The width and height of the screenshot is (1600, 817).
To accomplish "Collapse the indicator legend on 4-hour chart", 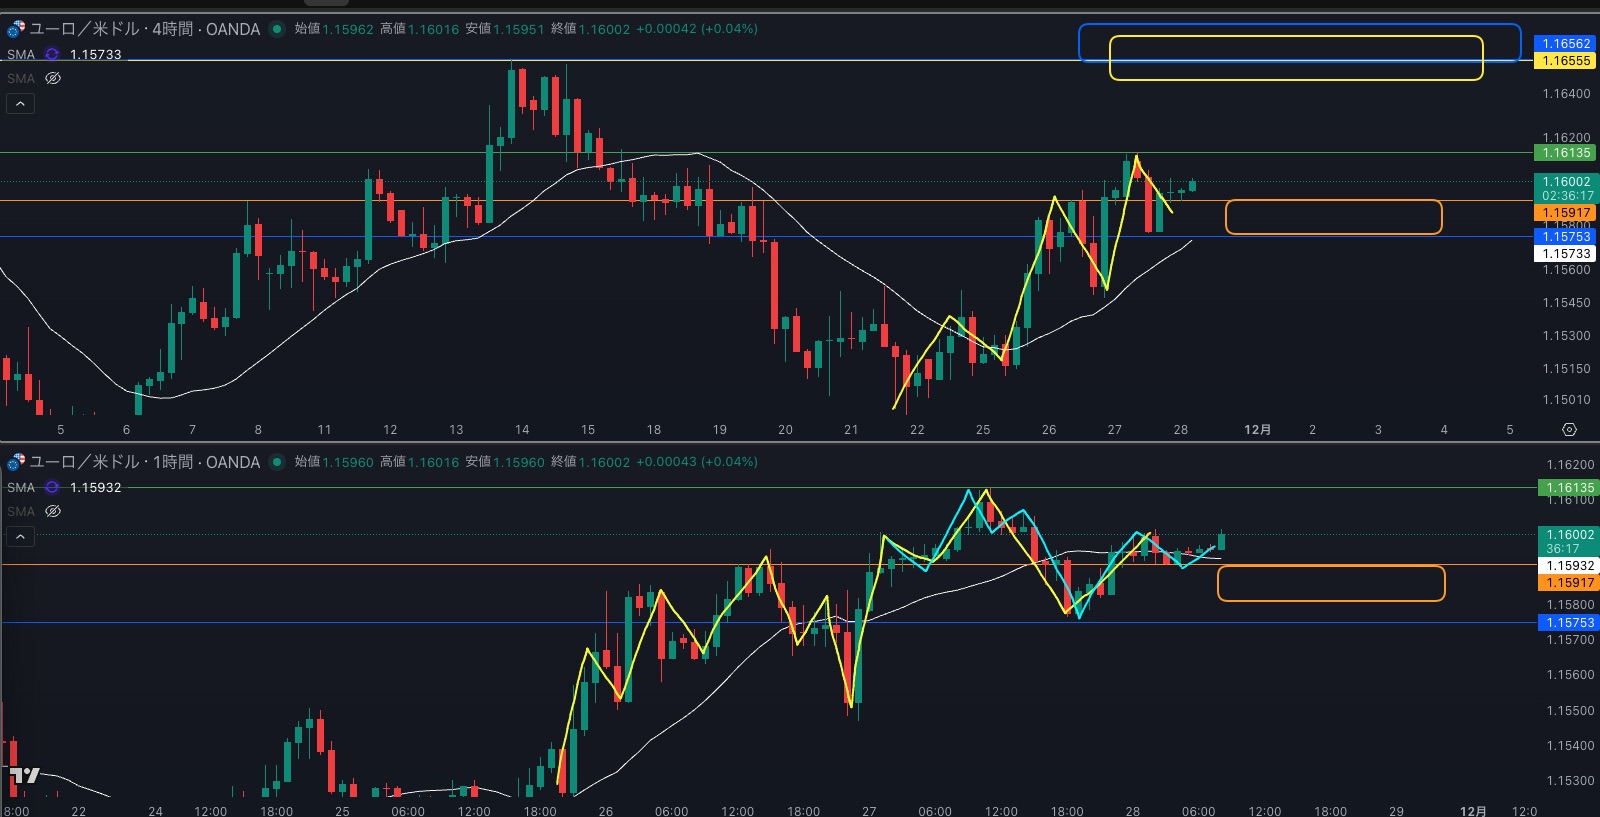I will pos(20,103).
